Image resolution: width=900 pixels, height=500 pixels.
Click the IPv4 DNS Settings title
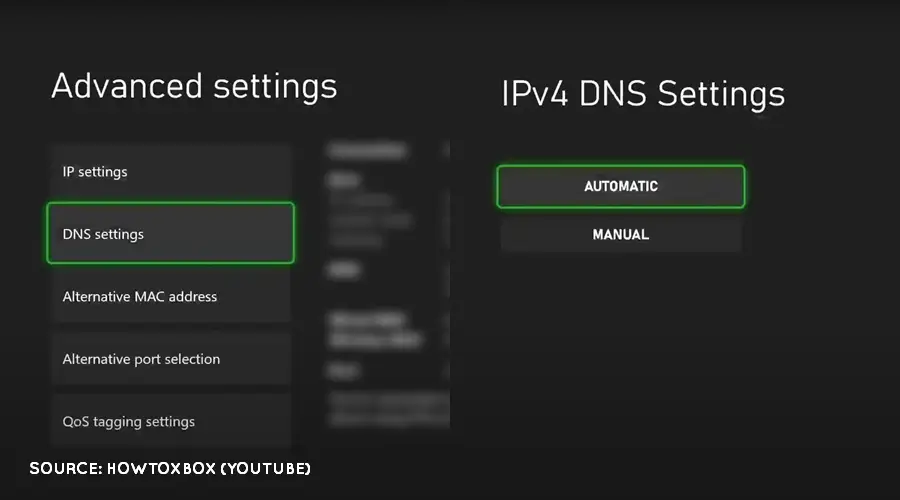click(x=642, y=94)
